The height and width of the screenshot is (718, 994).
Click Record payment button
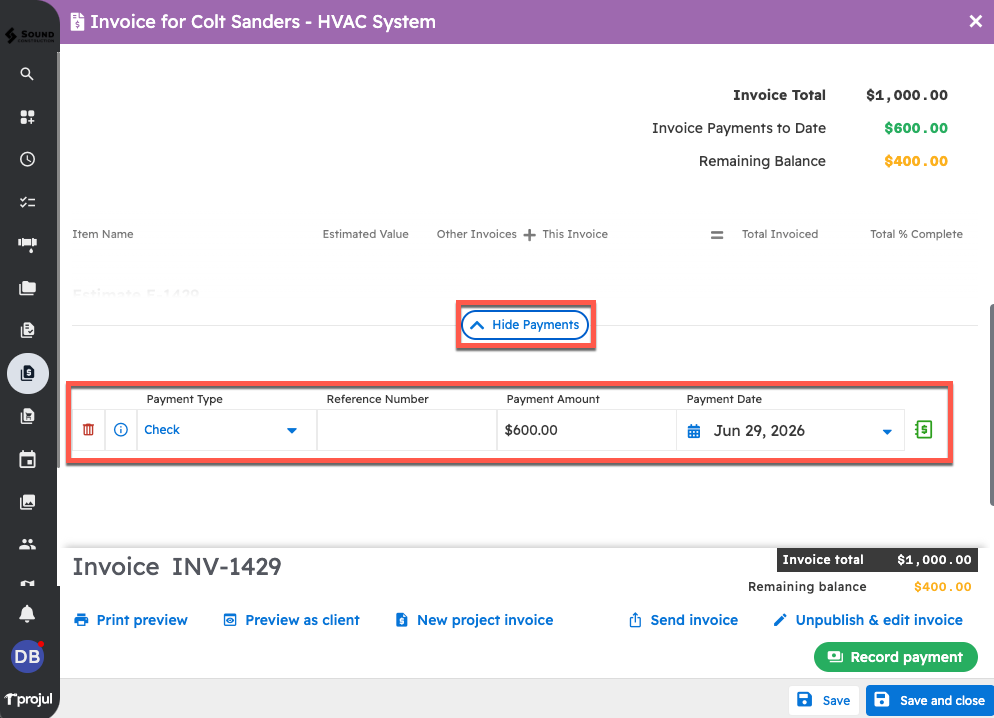(x=895, y=657)
